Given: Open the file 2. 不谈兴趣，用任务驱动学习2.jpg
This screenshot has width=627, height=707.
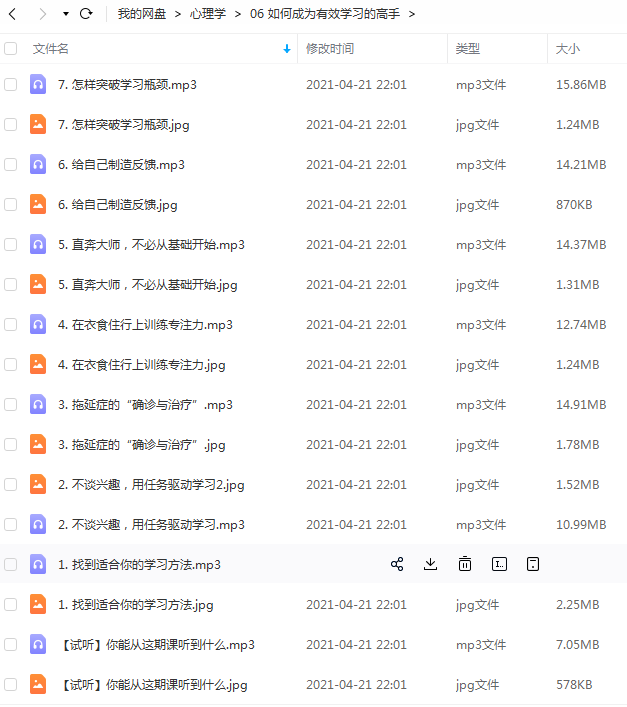Looking at the screenshot, I should click(x=151, y=485).
